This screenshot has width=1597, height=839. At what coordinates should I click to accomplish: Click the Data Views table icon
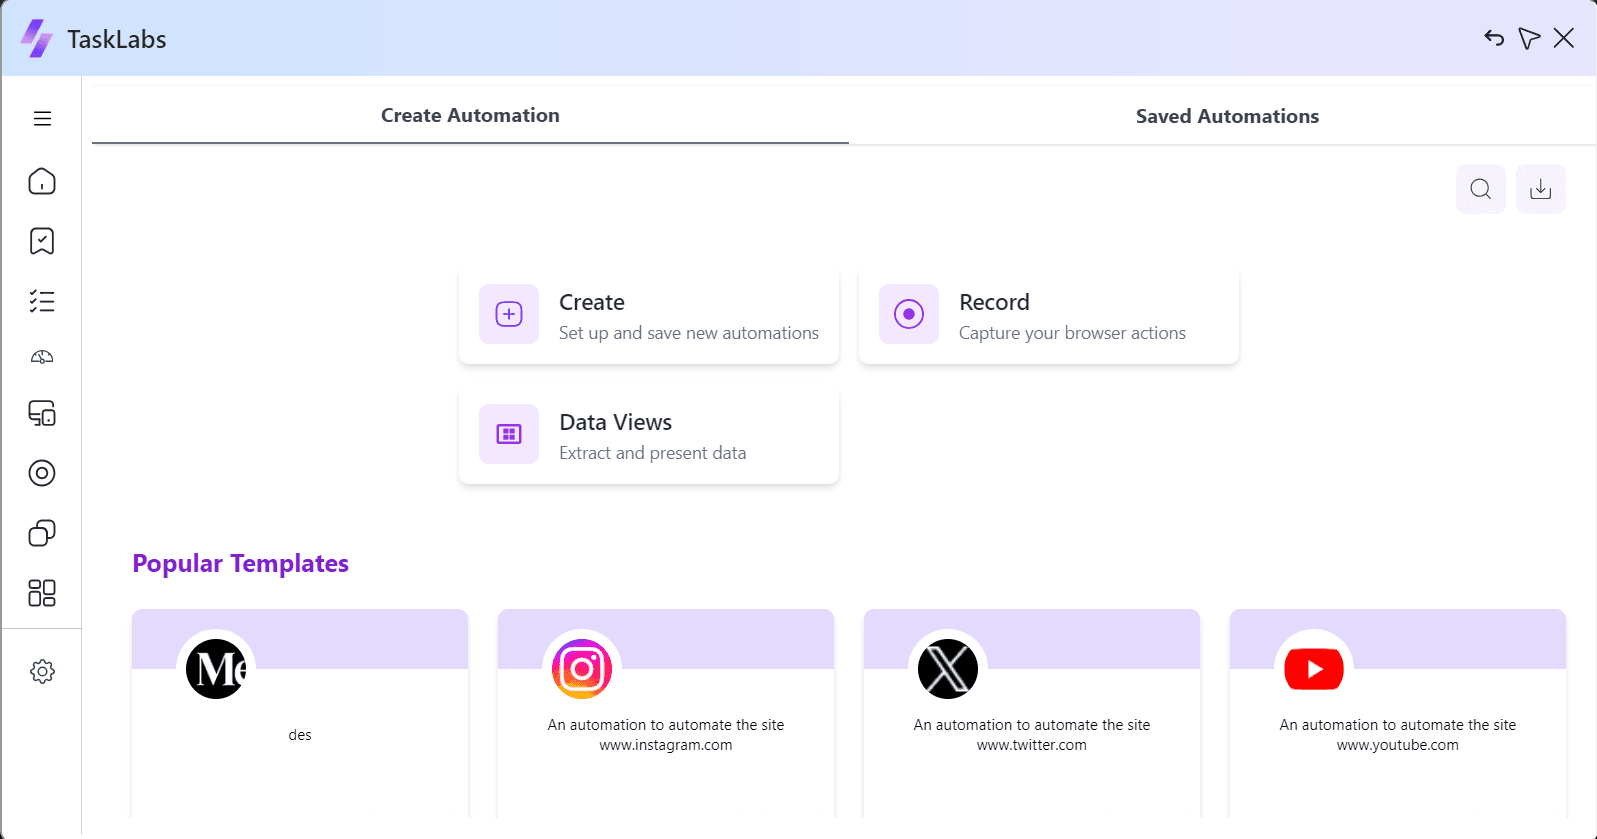[509, 434]
